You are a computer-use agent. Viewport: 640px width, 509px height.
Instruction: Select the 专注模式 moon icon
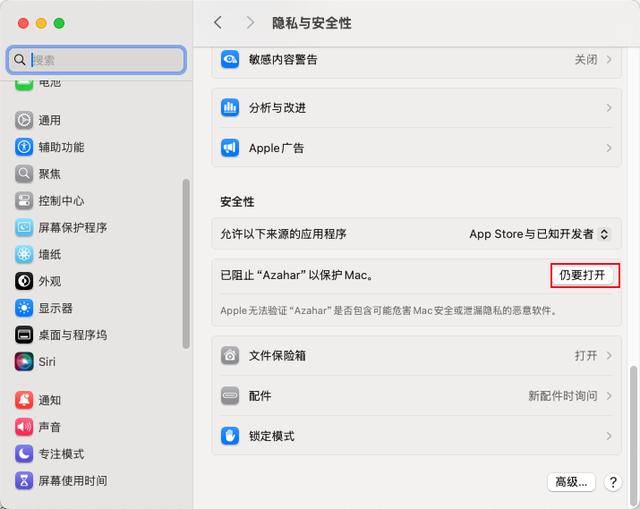(24, 454)
